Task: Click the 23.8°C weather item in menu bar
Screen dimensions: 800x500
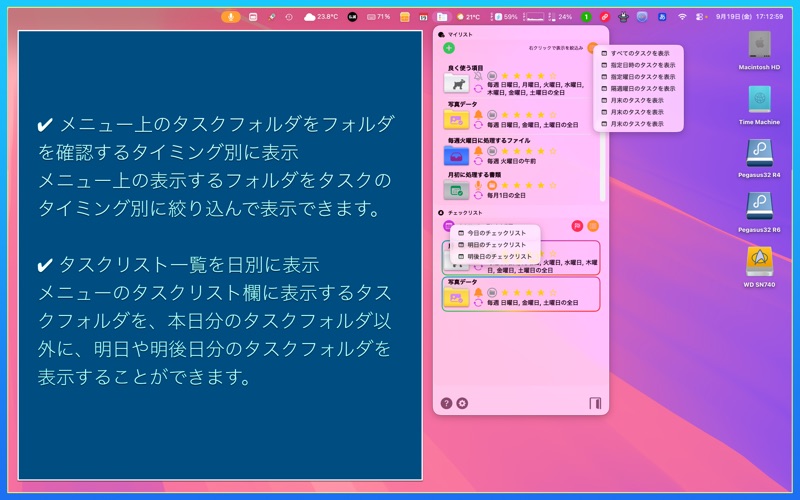Action: [321, 17]
